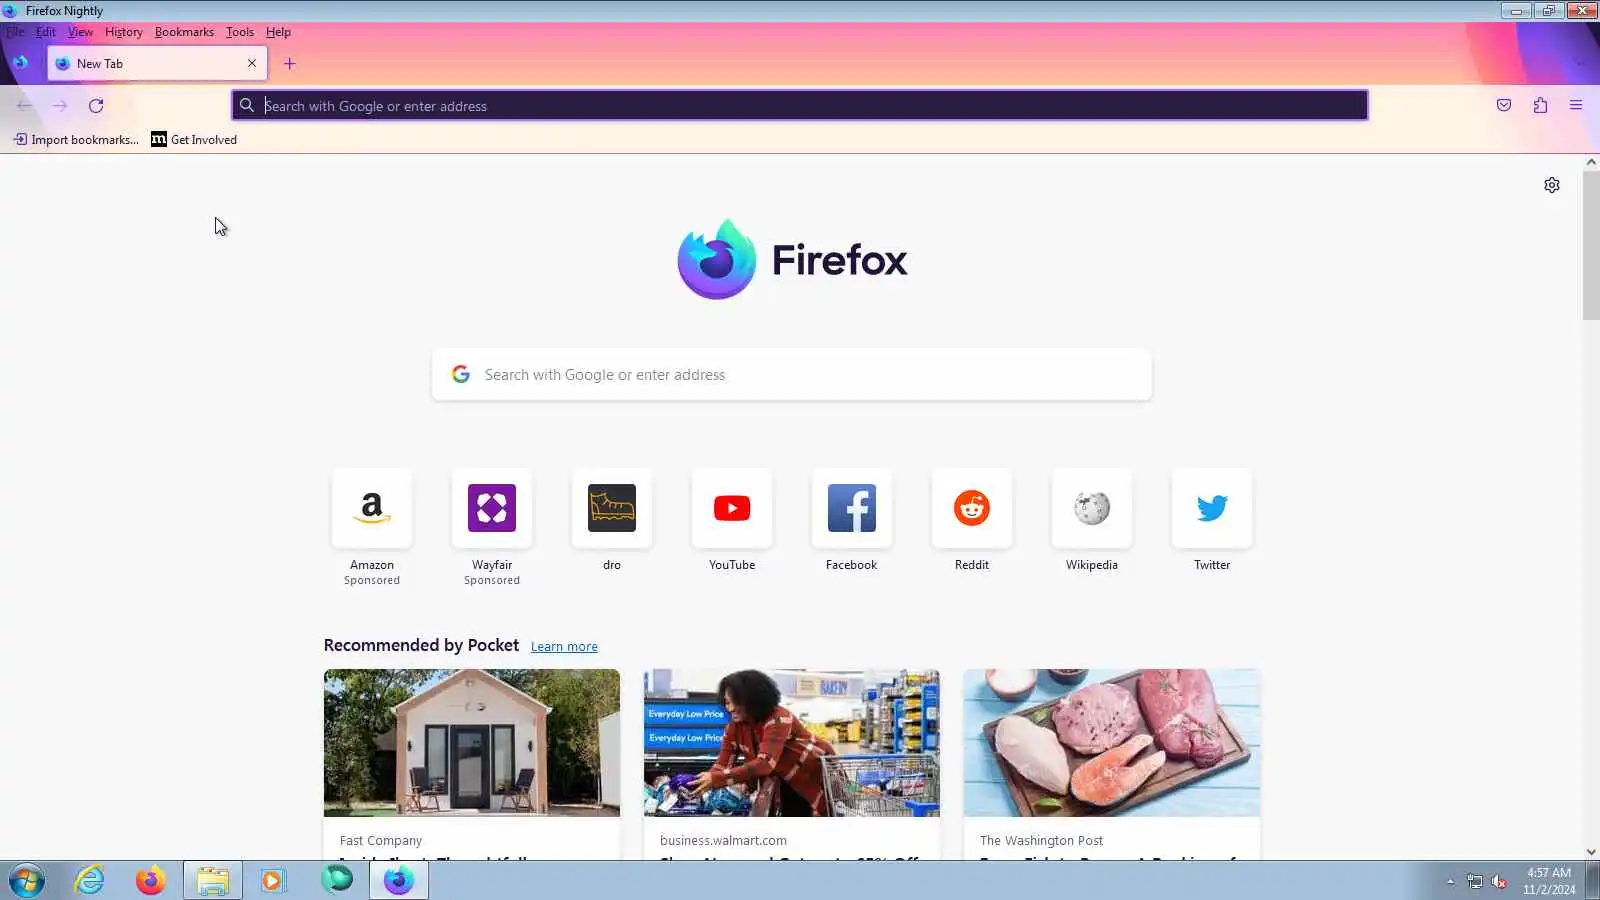This screenshot has height=900, width=1600.
Task: Launch Internet Explorer from taskbar
Action: tap(90, 881)
